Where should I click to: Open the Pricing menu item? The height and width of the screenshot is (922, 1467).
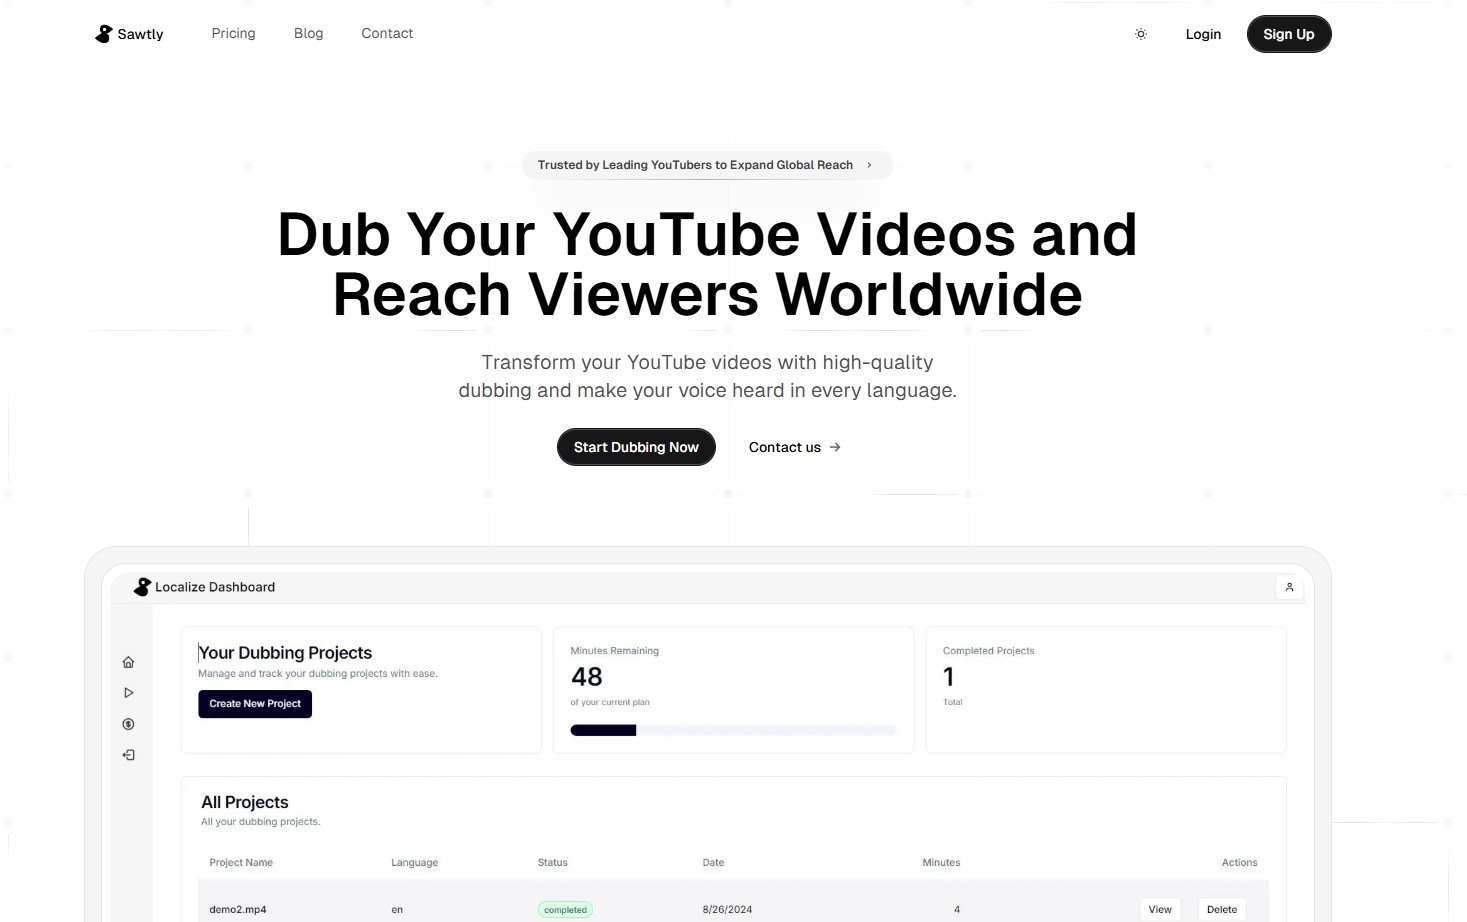pos(233,33)
